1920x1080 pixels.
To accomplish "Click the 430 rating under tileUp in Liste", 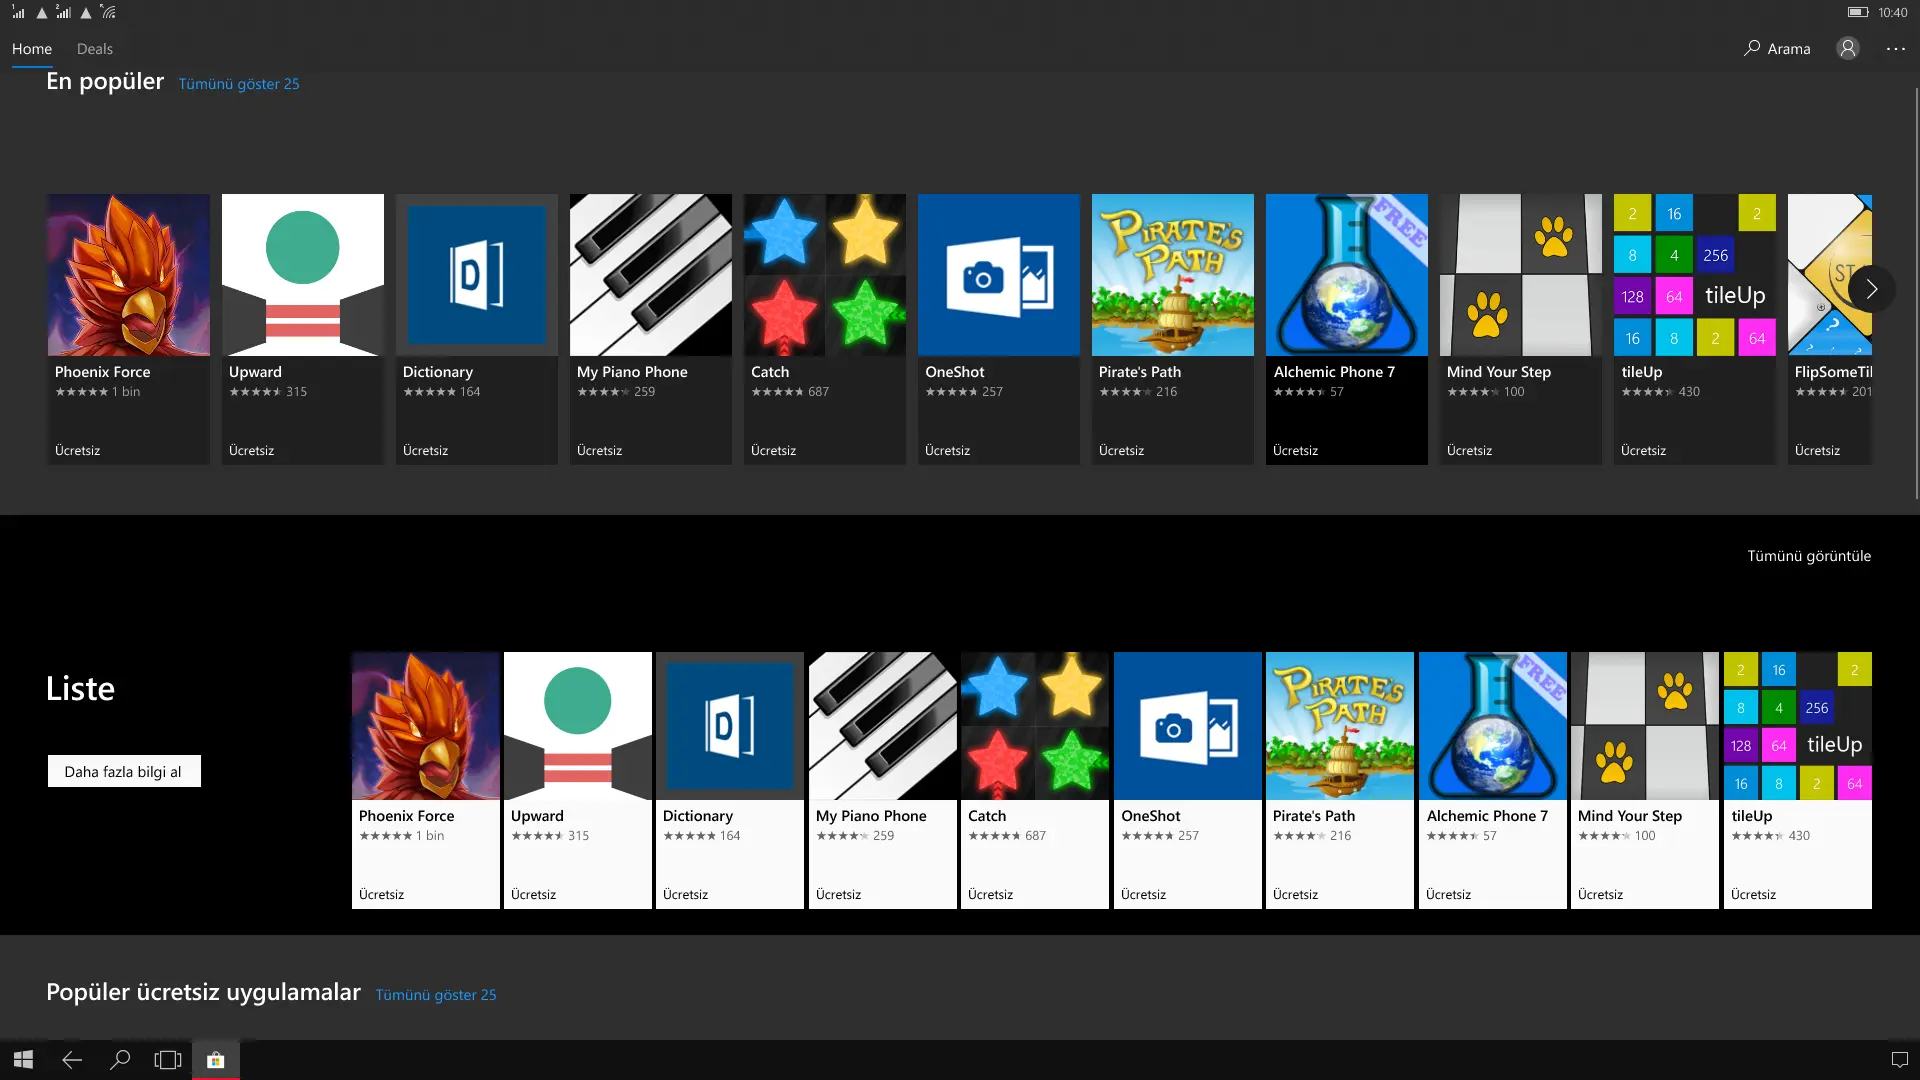I will coord(1799,836).
